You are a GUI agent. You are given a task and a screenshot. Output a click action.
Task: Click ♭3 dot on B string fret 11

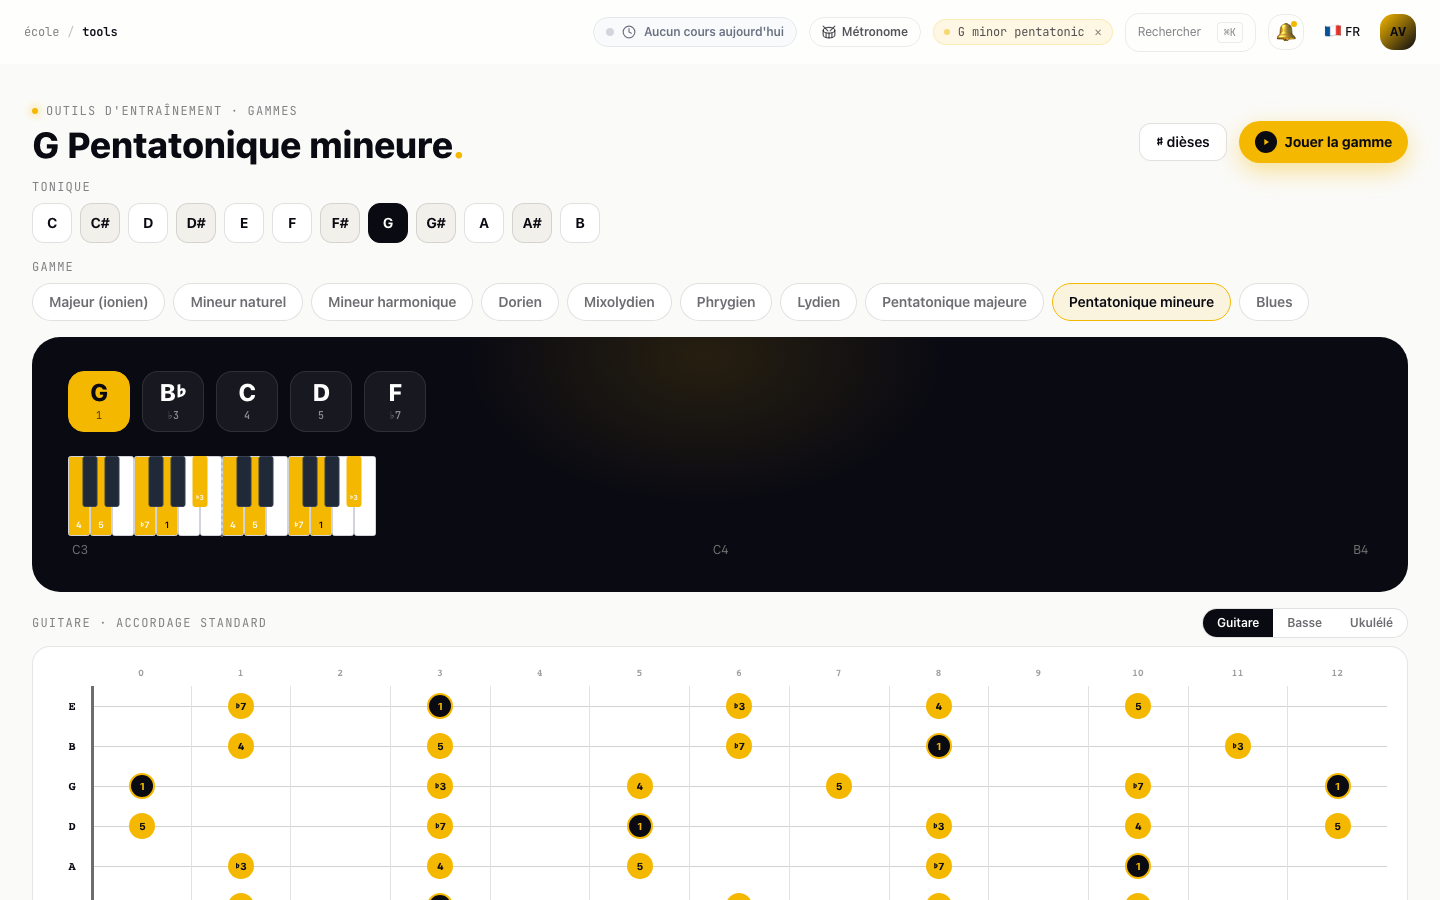(1238, 746)
